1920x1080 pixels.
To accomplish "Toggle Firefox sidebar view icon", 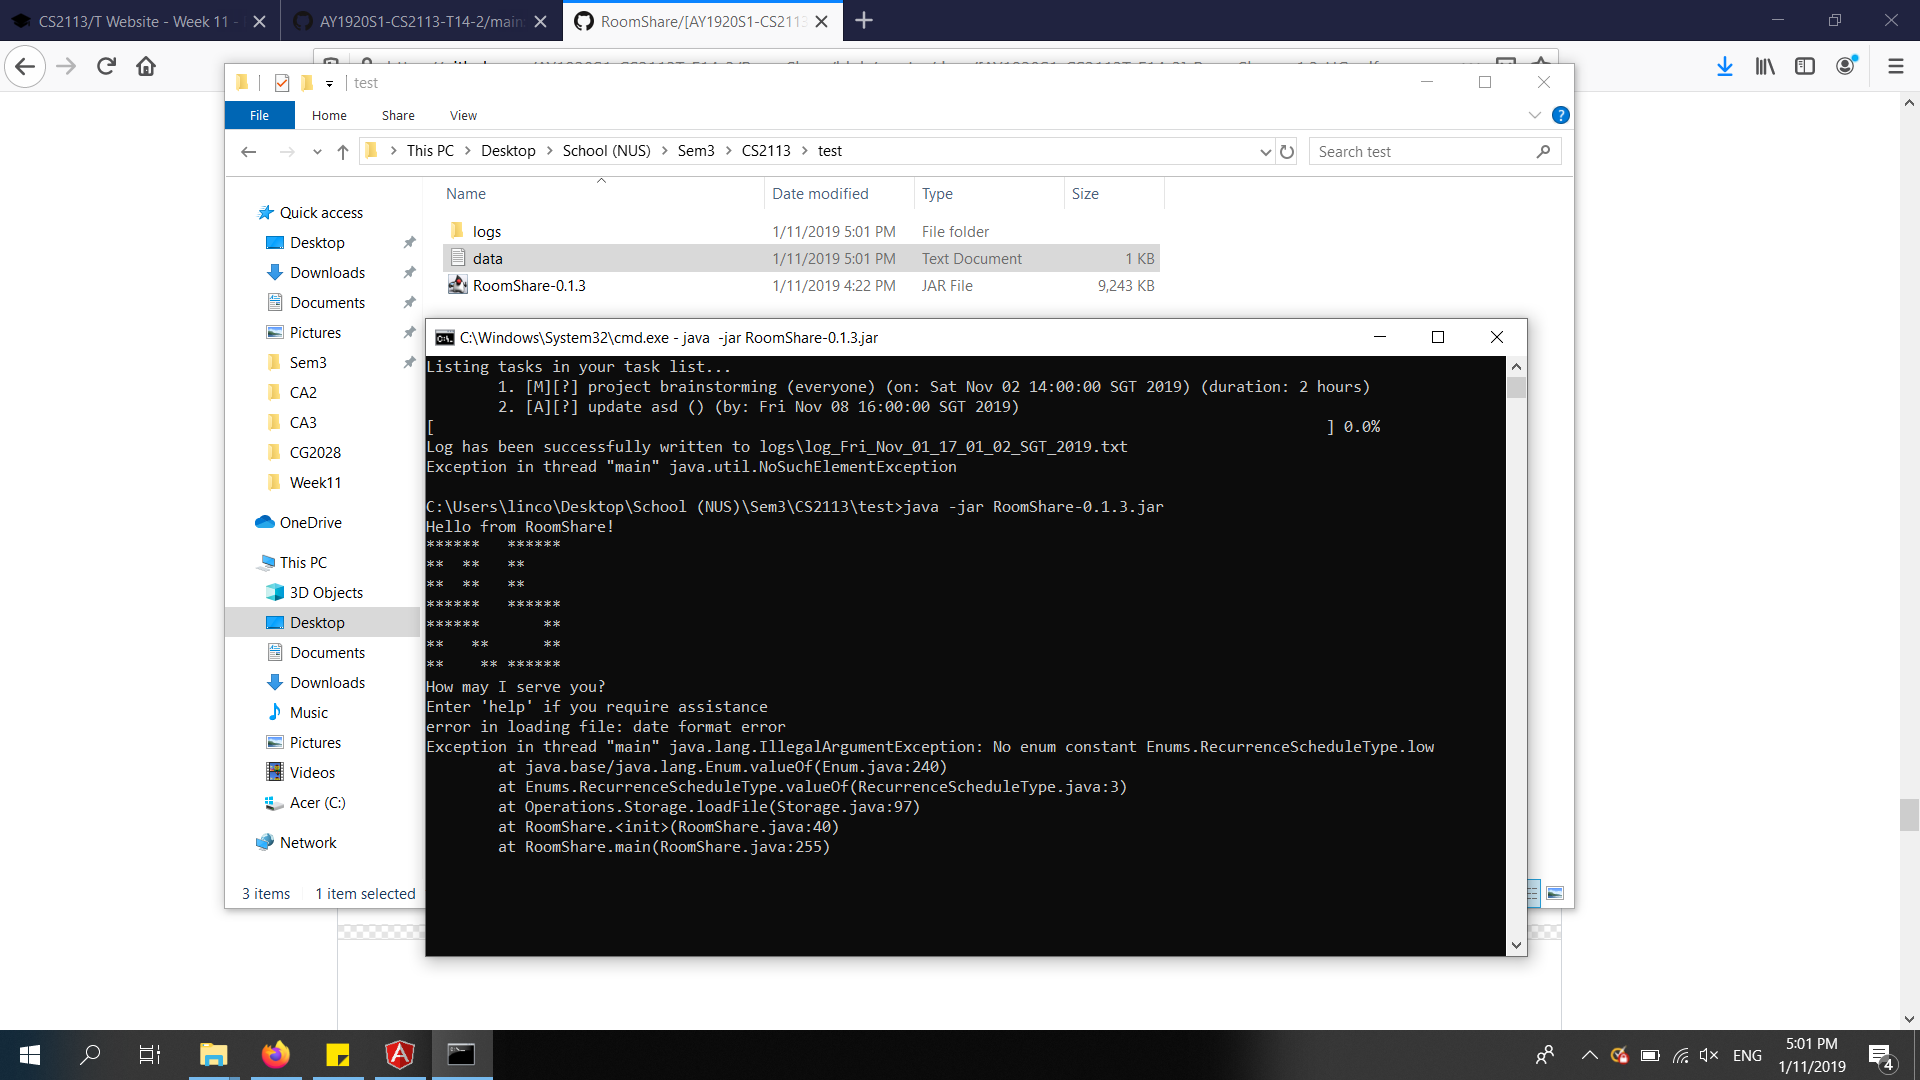I will [x=1805, y=67].
